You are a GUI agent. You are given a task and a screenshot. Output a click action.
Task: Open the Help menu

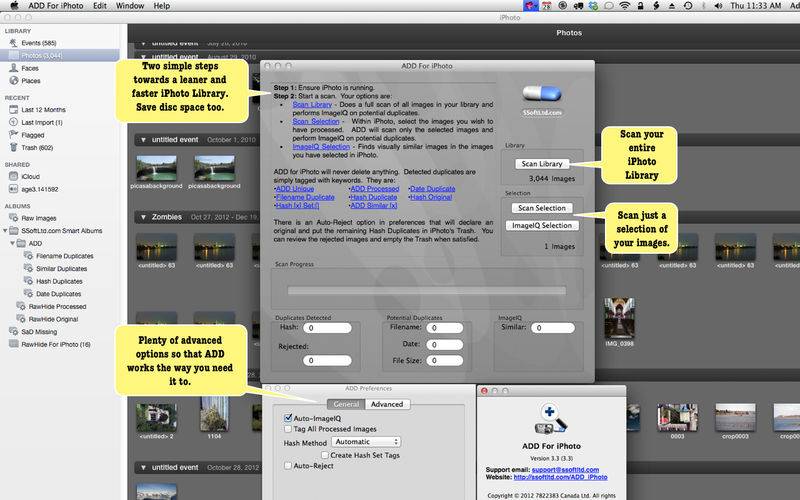point(162,6)
